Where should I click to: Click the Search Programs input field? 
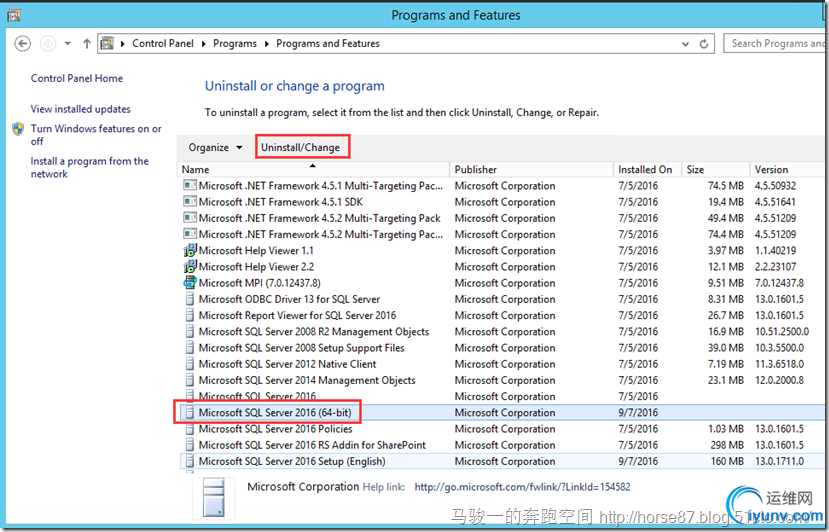pyautogui.click(x=774, y=43)
